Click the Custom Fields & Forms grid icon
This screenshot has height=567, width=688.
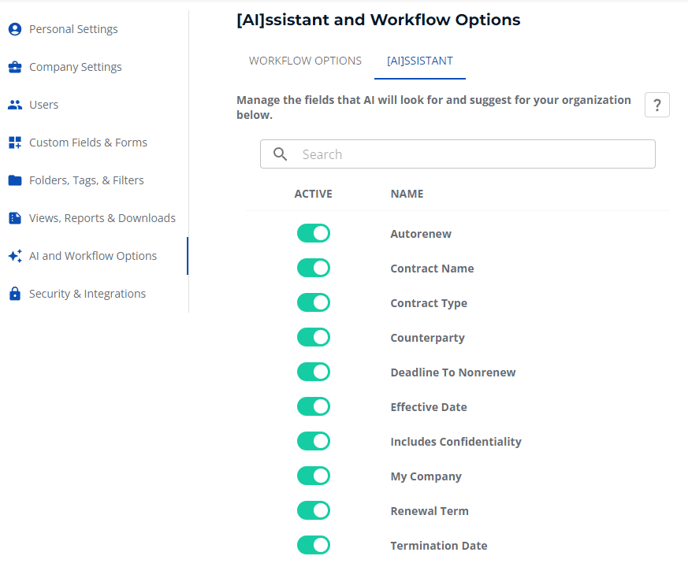click(x=15, y=142)
